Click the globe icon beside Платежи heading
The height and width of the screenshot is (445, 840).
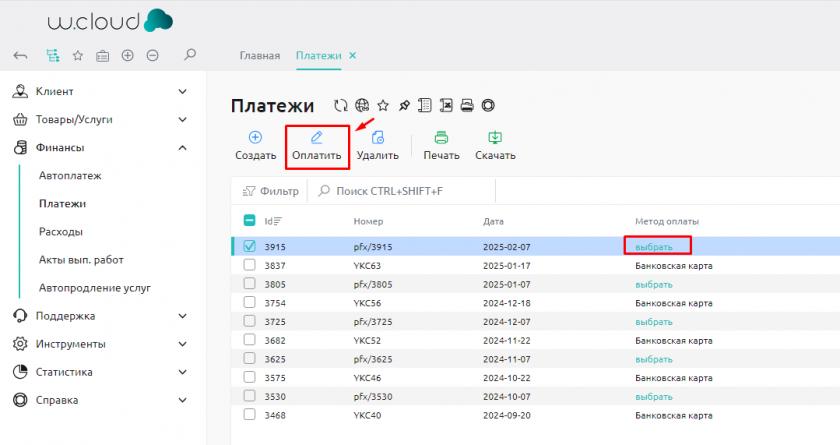coord(362,106)
